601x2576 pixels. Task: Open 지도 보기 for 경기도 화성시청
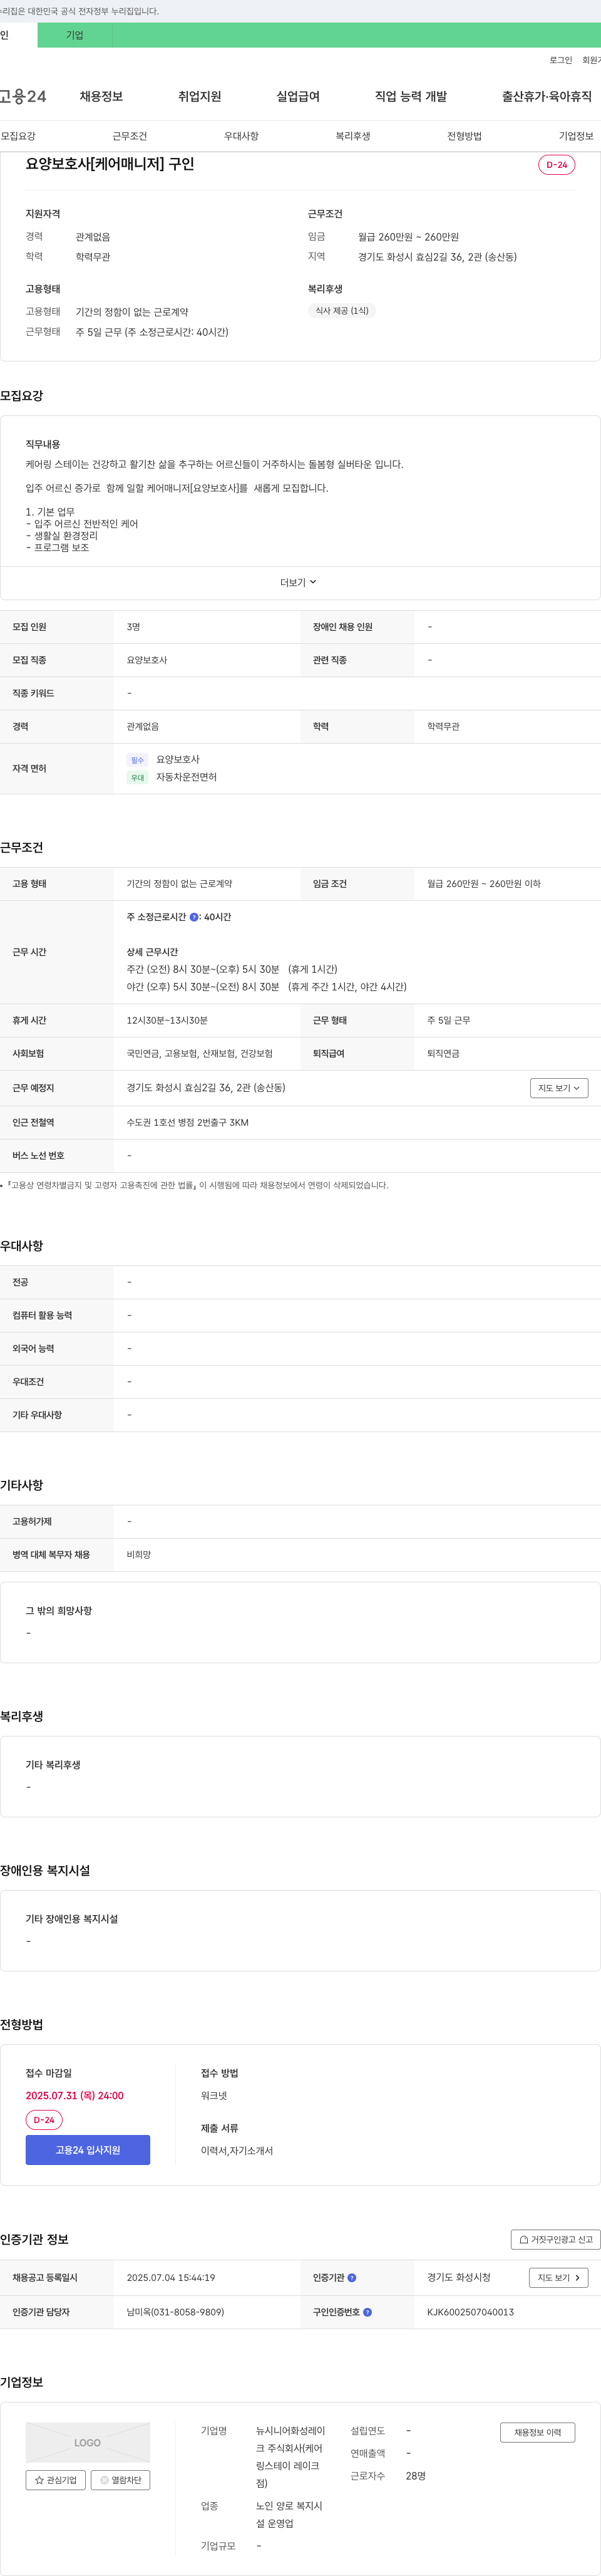[558, 2277]
